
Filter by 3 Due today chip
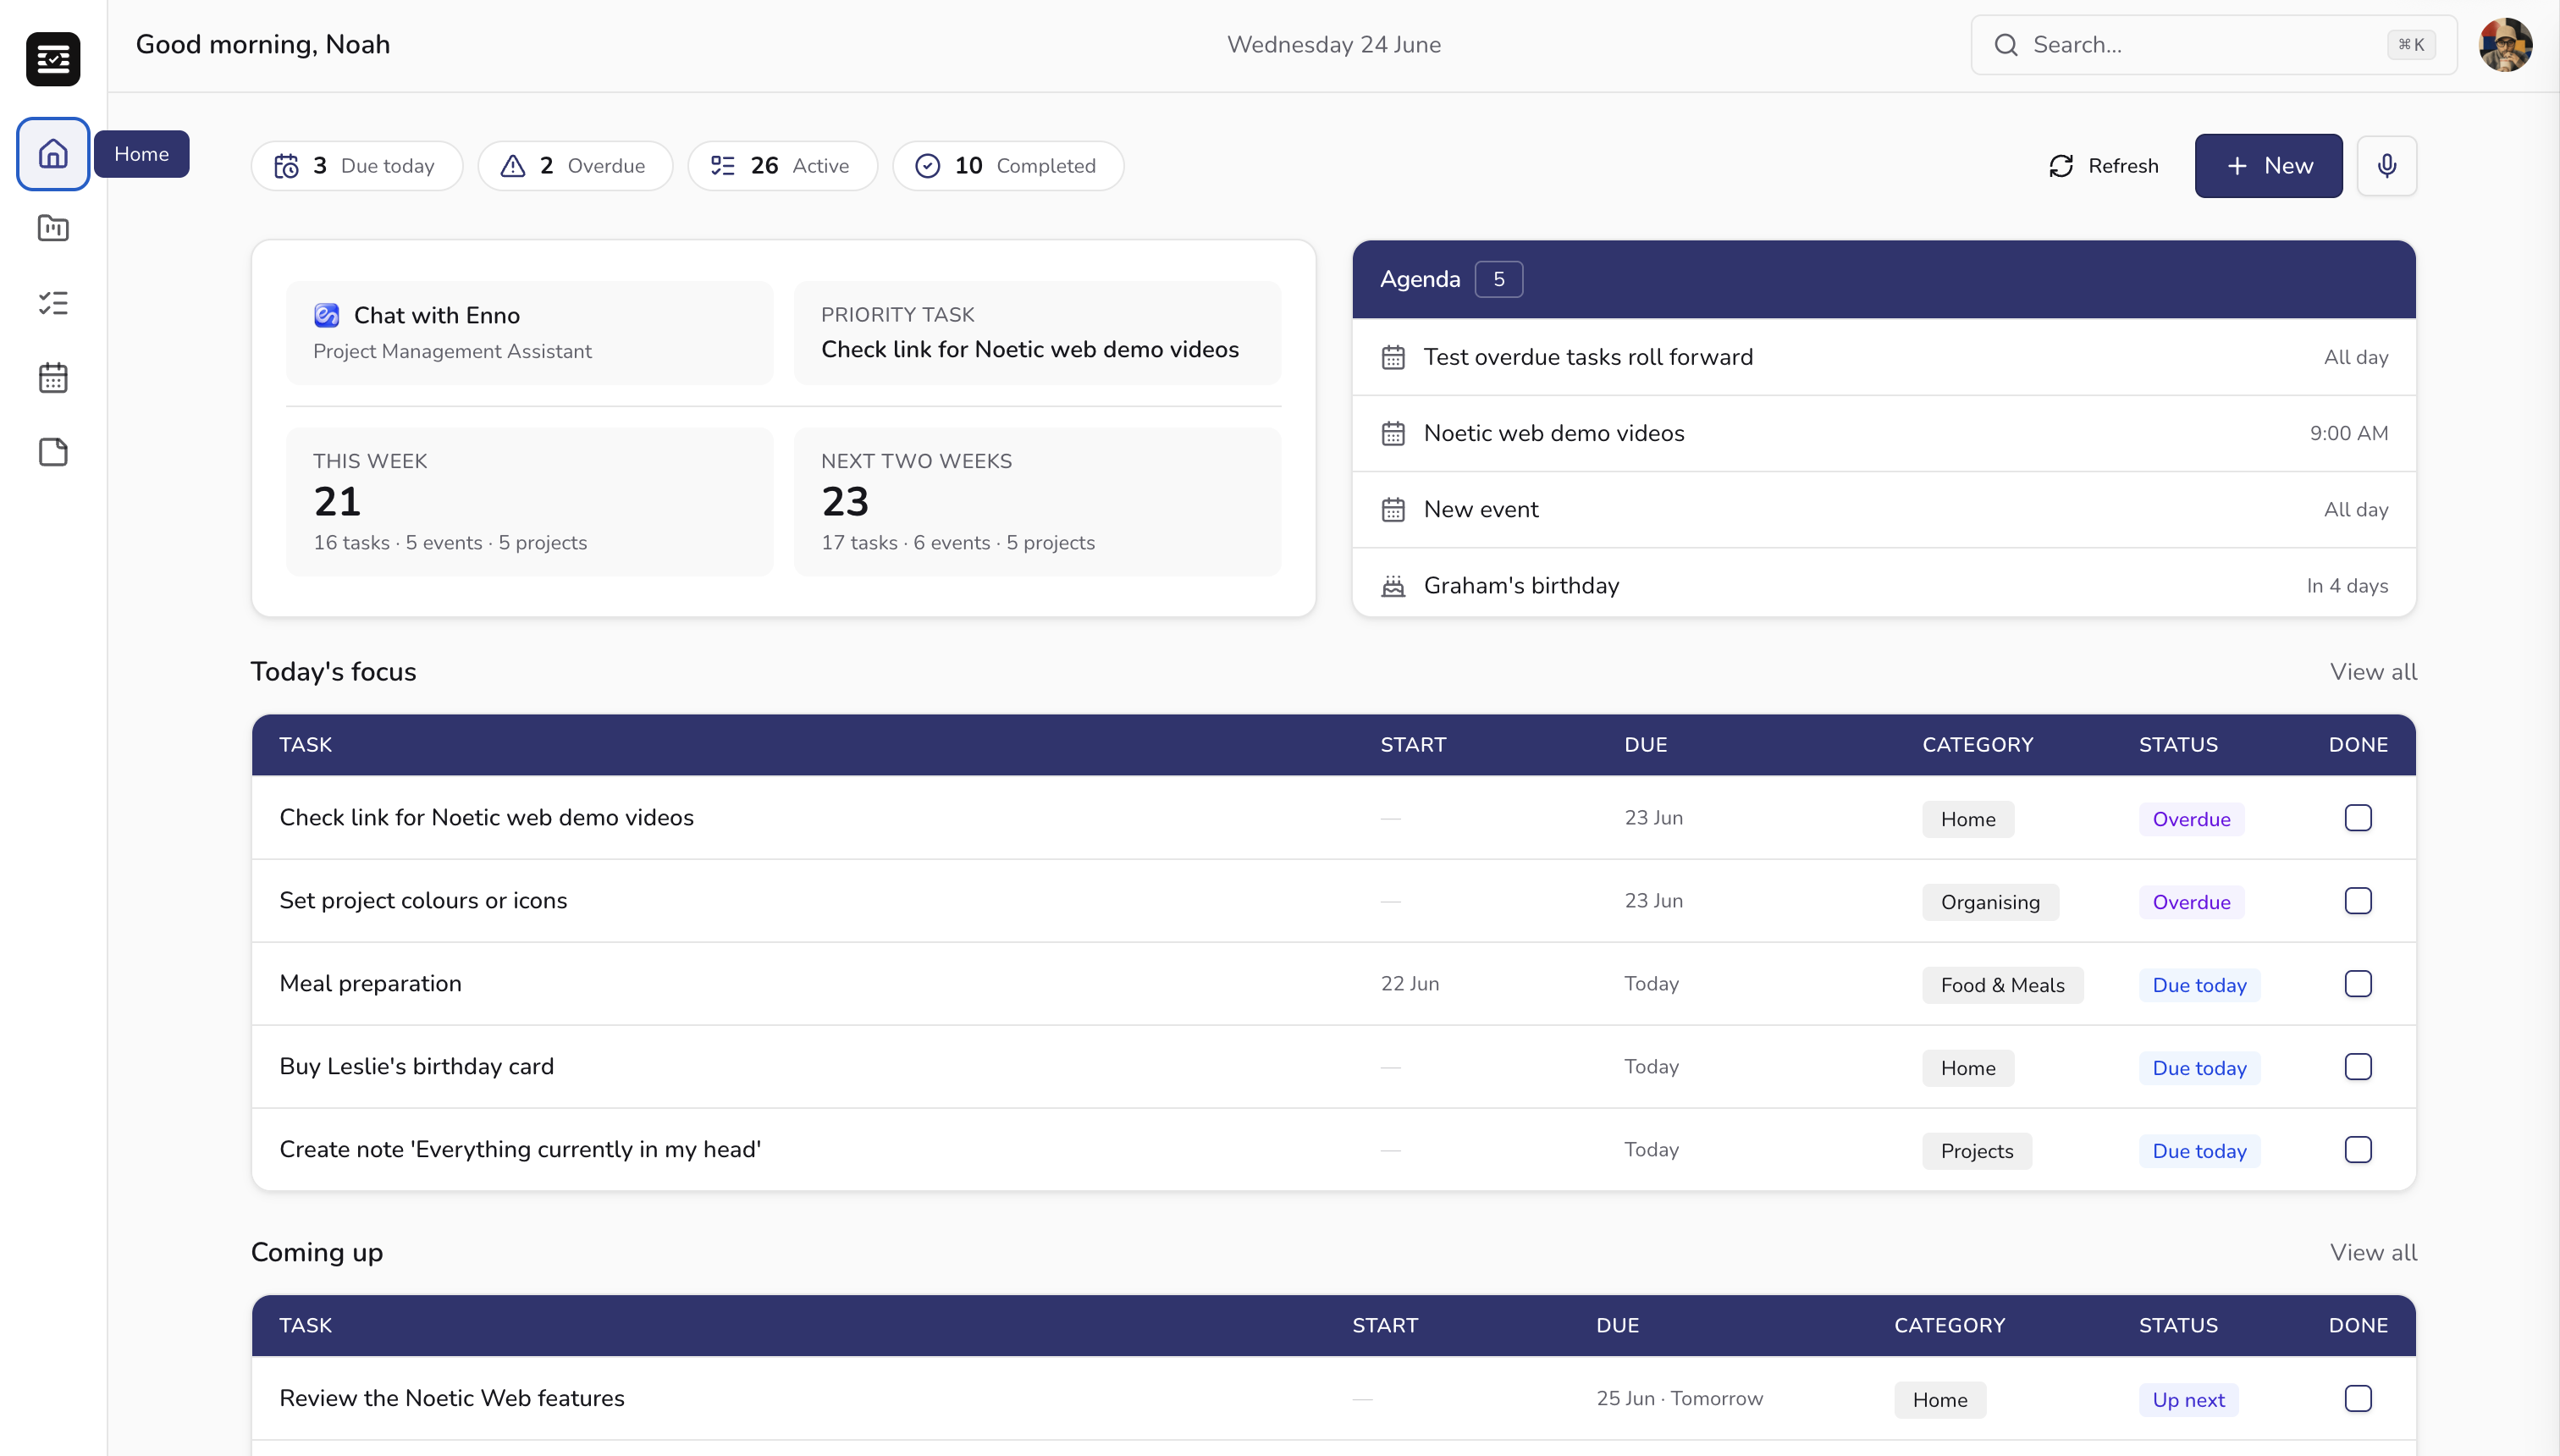(356, 166)
